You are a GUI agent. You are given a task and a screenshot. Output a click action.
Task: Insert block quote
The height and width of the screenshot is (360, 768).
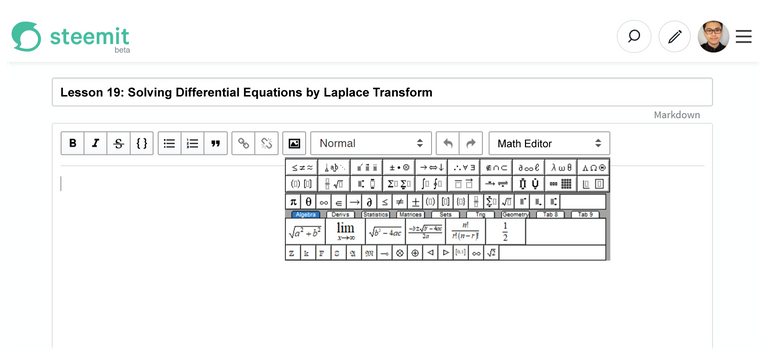(x=216, y=144)
